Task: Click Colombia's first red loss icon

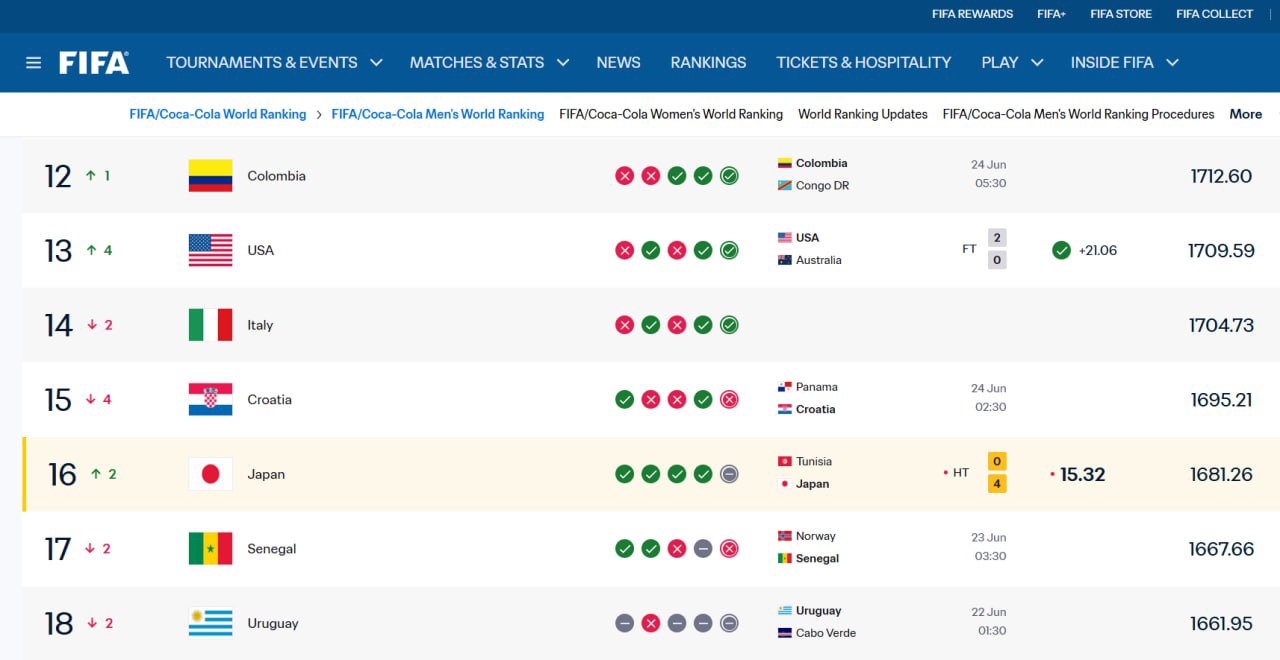Action: point(625,176)
